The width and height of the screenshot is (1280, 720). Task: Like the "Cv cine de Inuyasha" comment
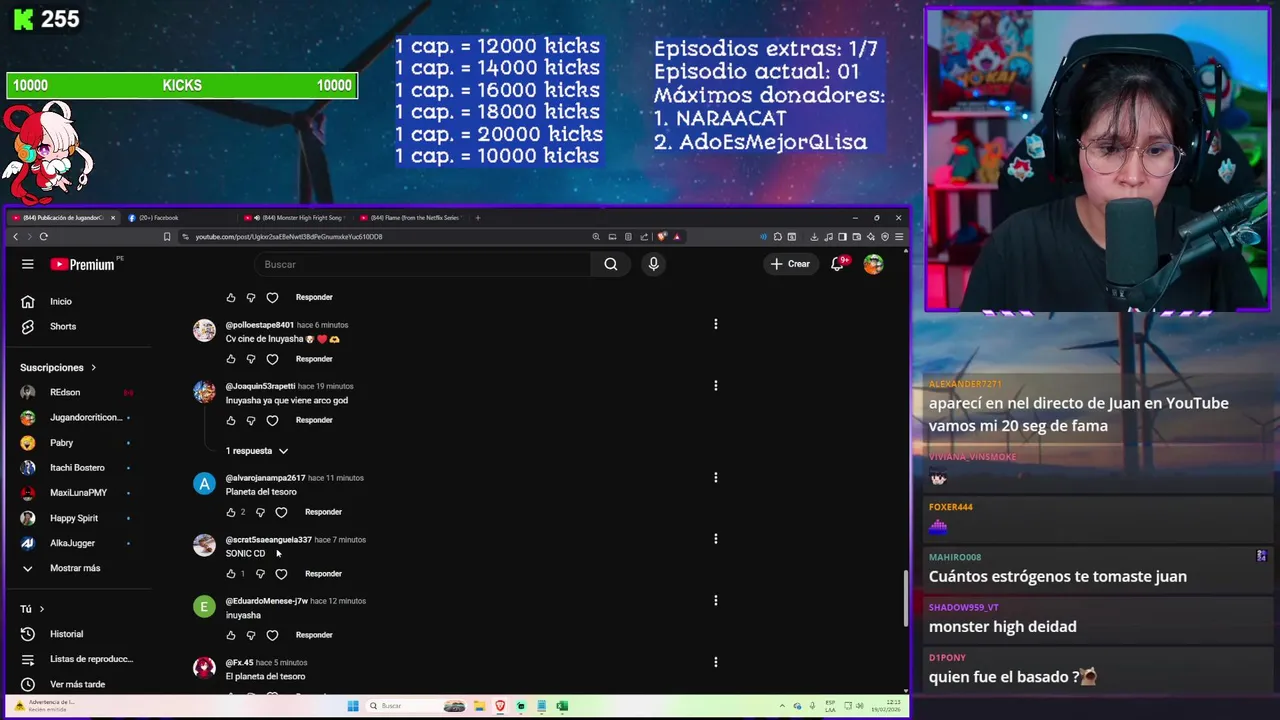[231, 359]
